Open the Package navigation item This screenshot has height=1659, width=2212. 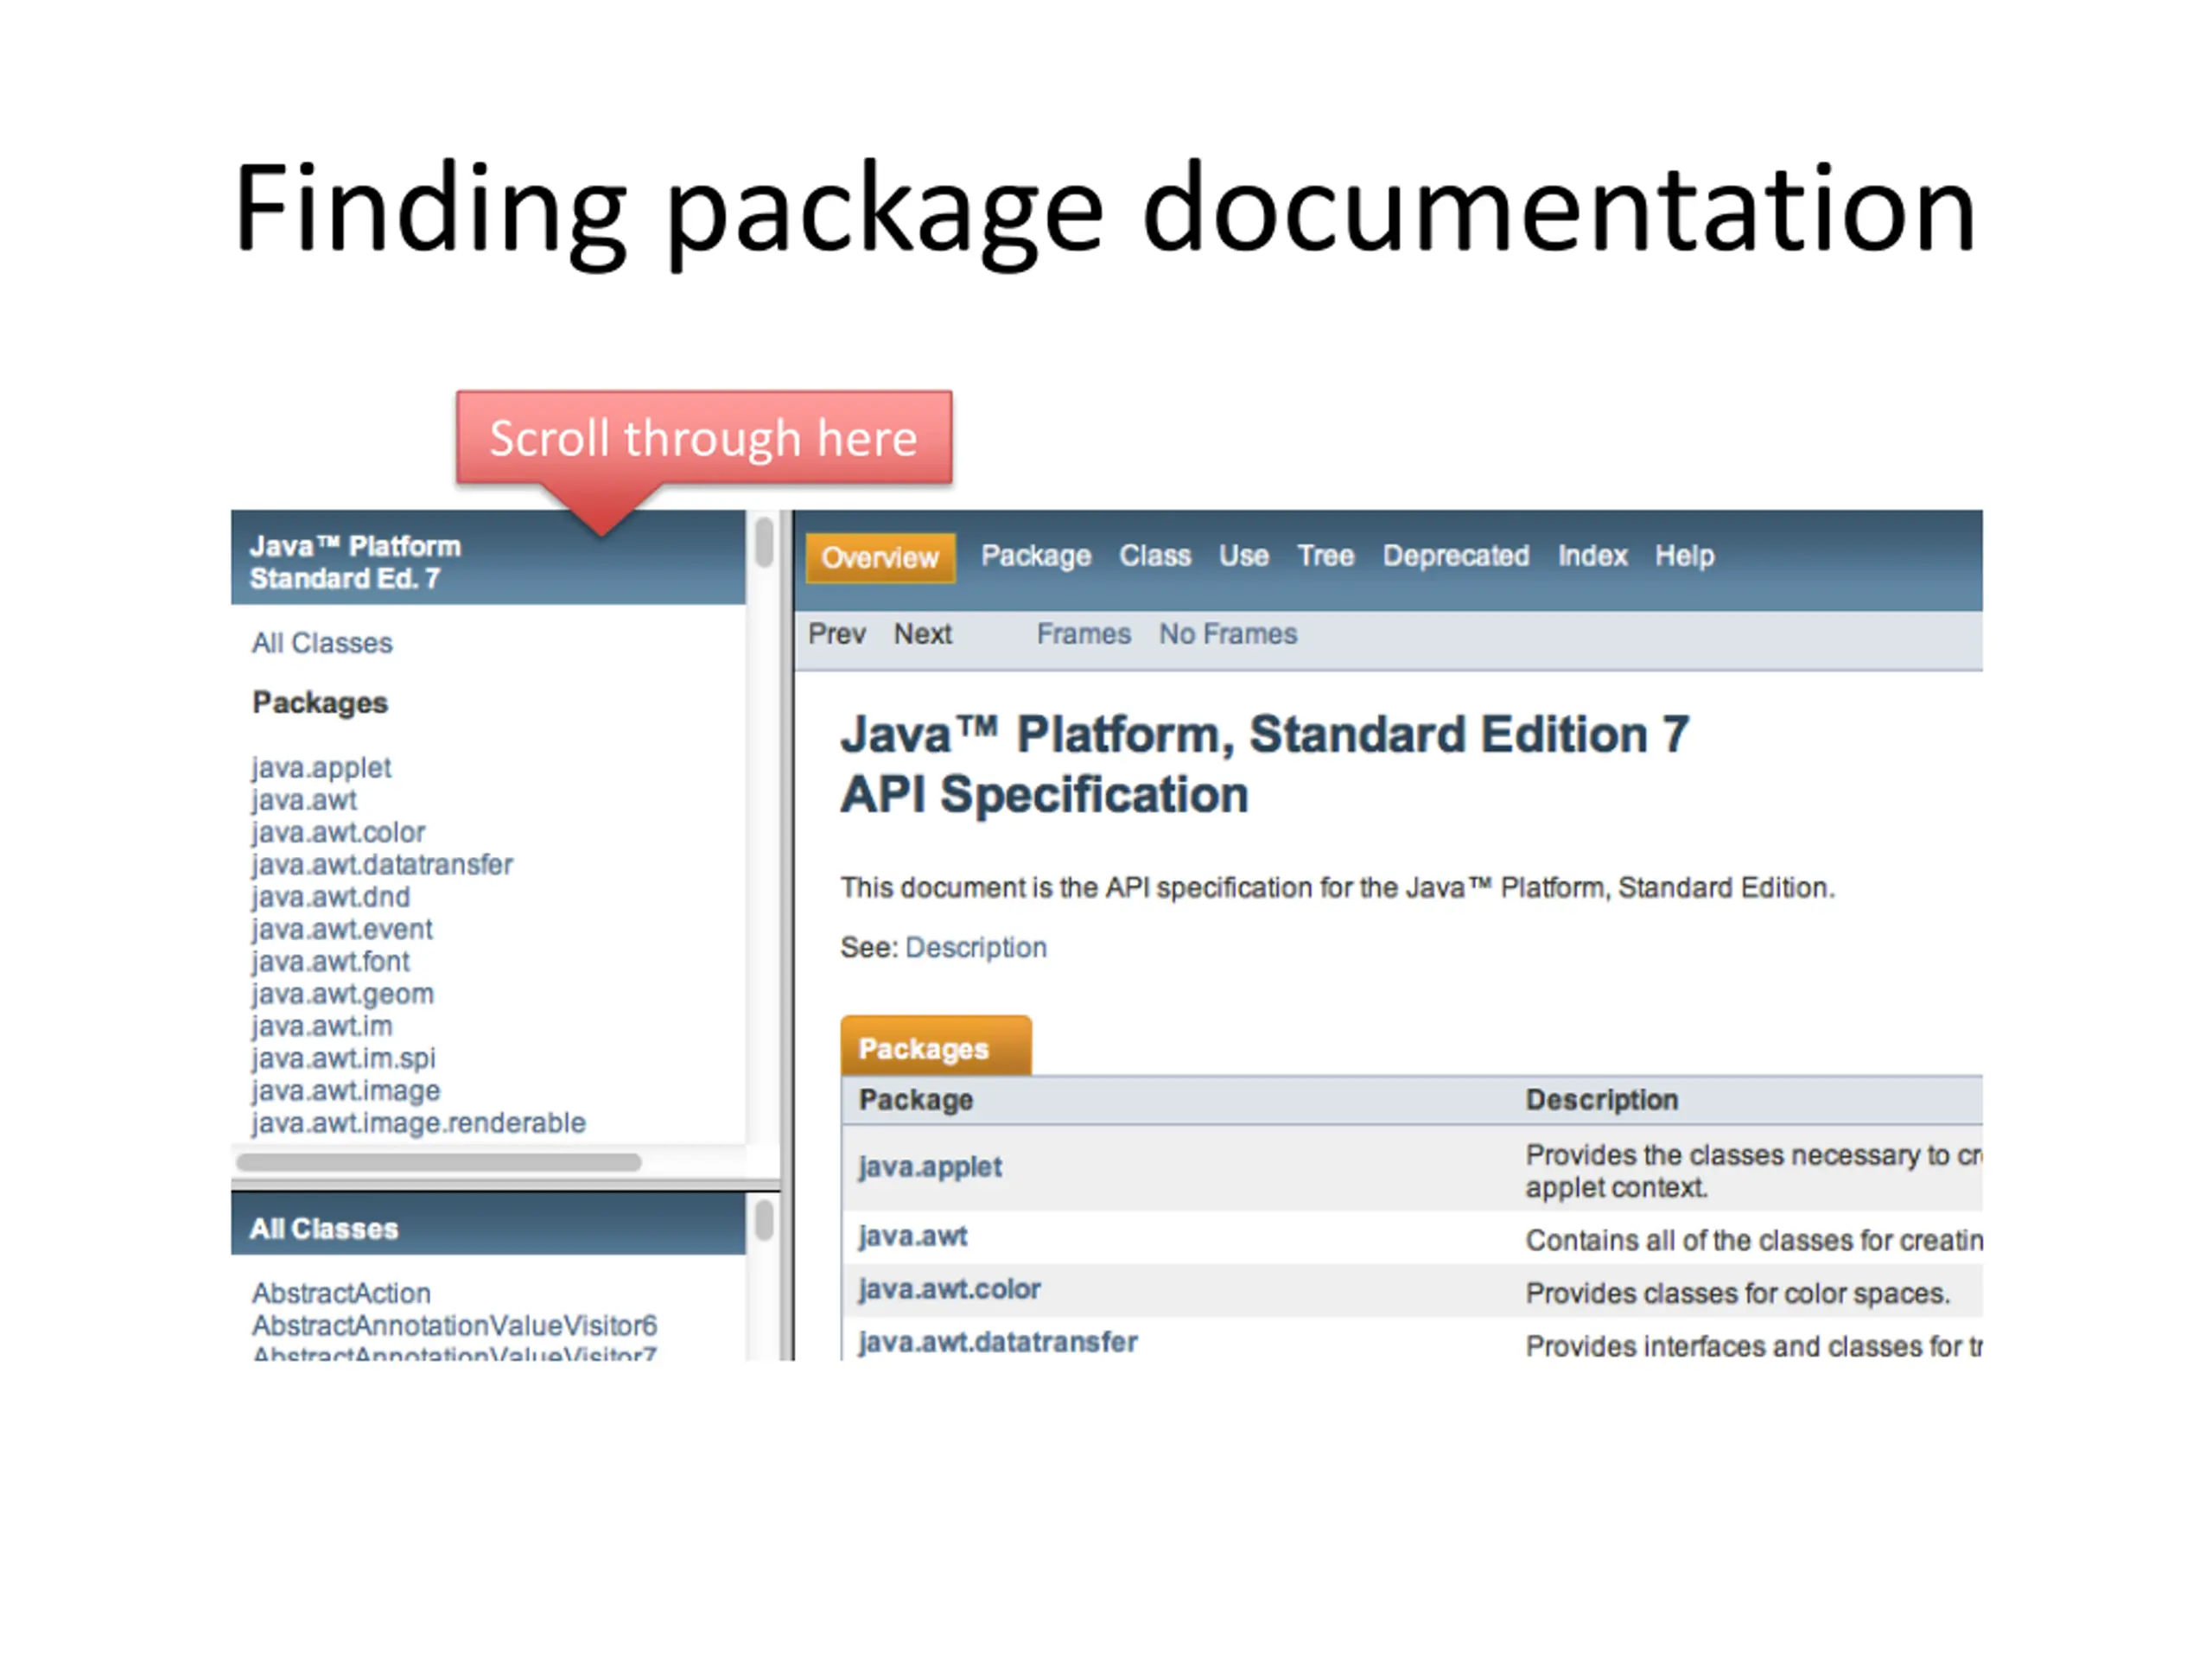click(1035, 556)
